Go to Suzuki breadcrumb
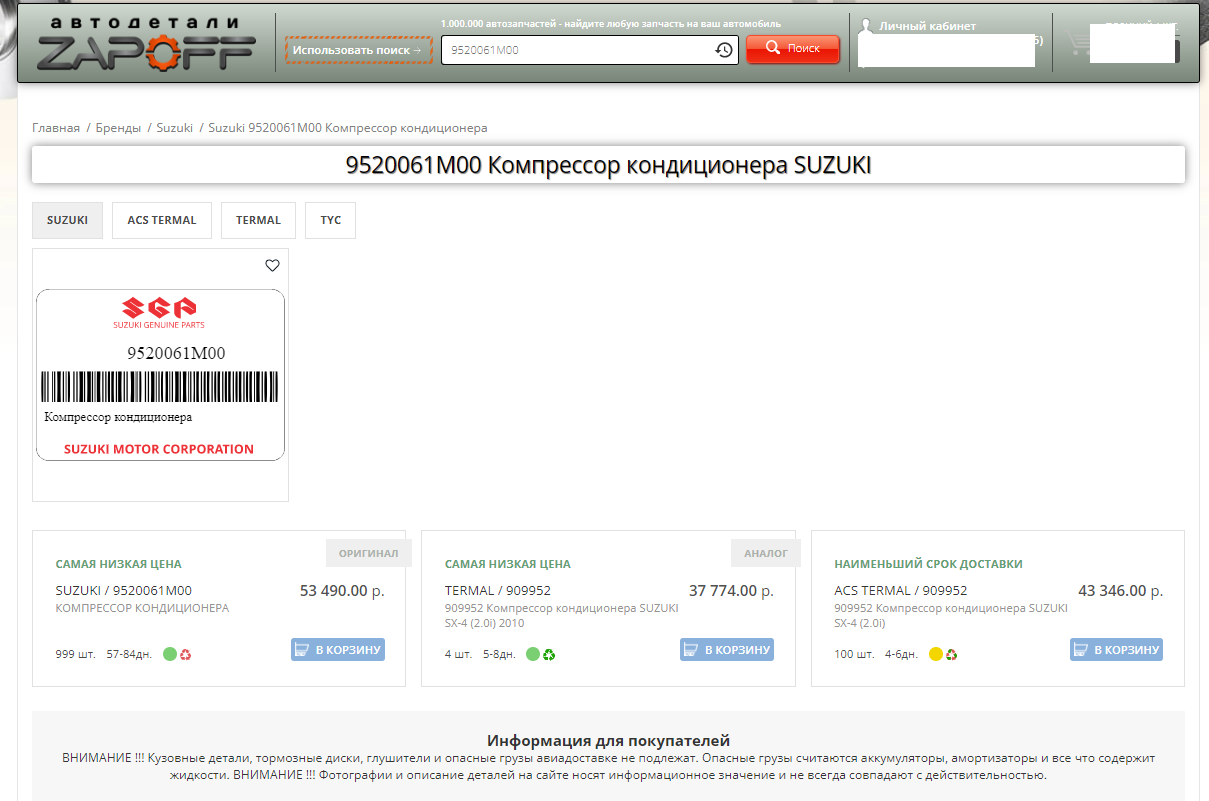This screenshot has width=1209, height=801. click(x=175, y=128)
